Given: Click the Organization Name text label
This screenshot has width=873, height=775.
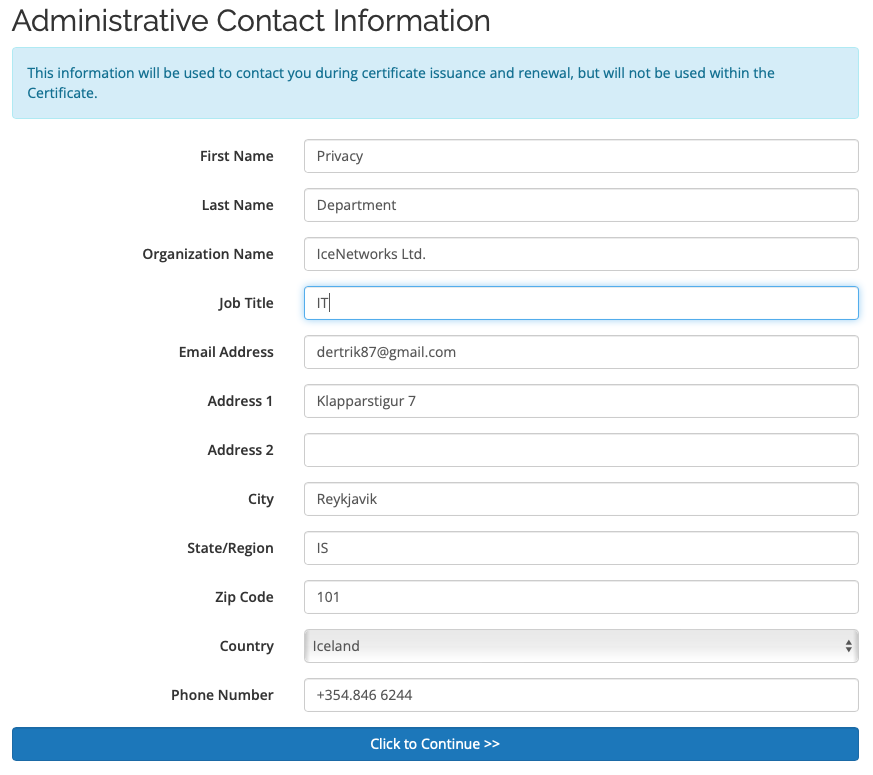Looking at the screenshot, I should click(208, 254).
